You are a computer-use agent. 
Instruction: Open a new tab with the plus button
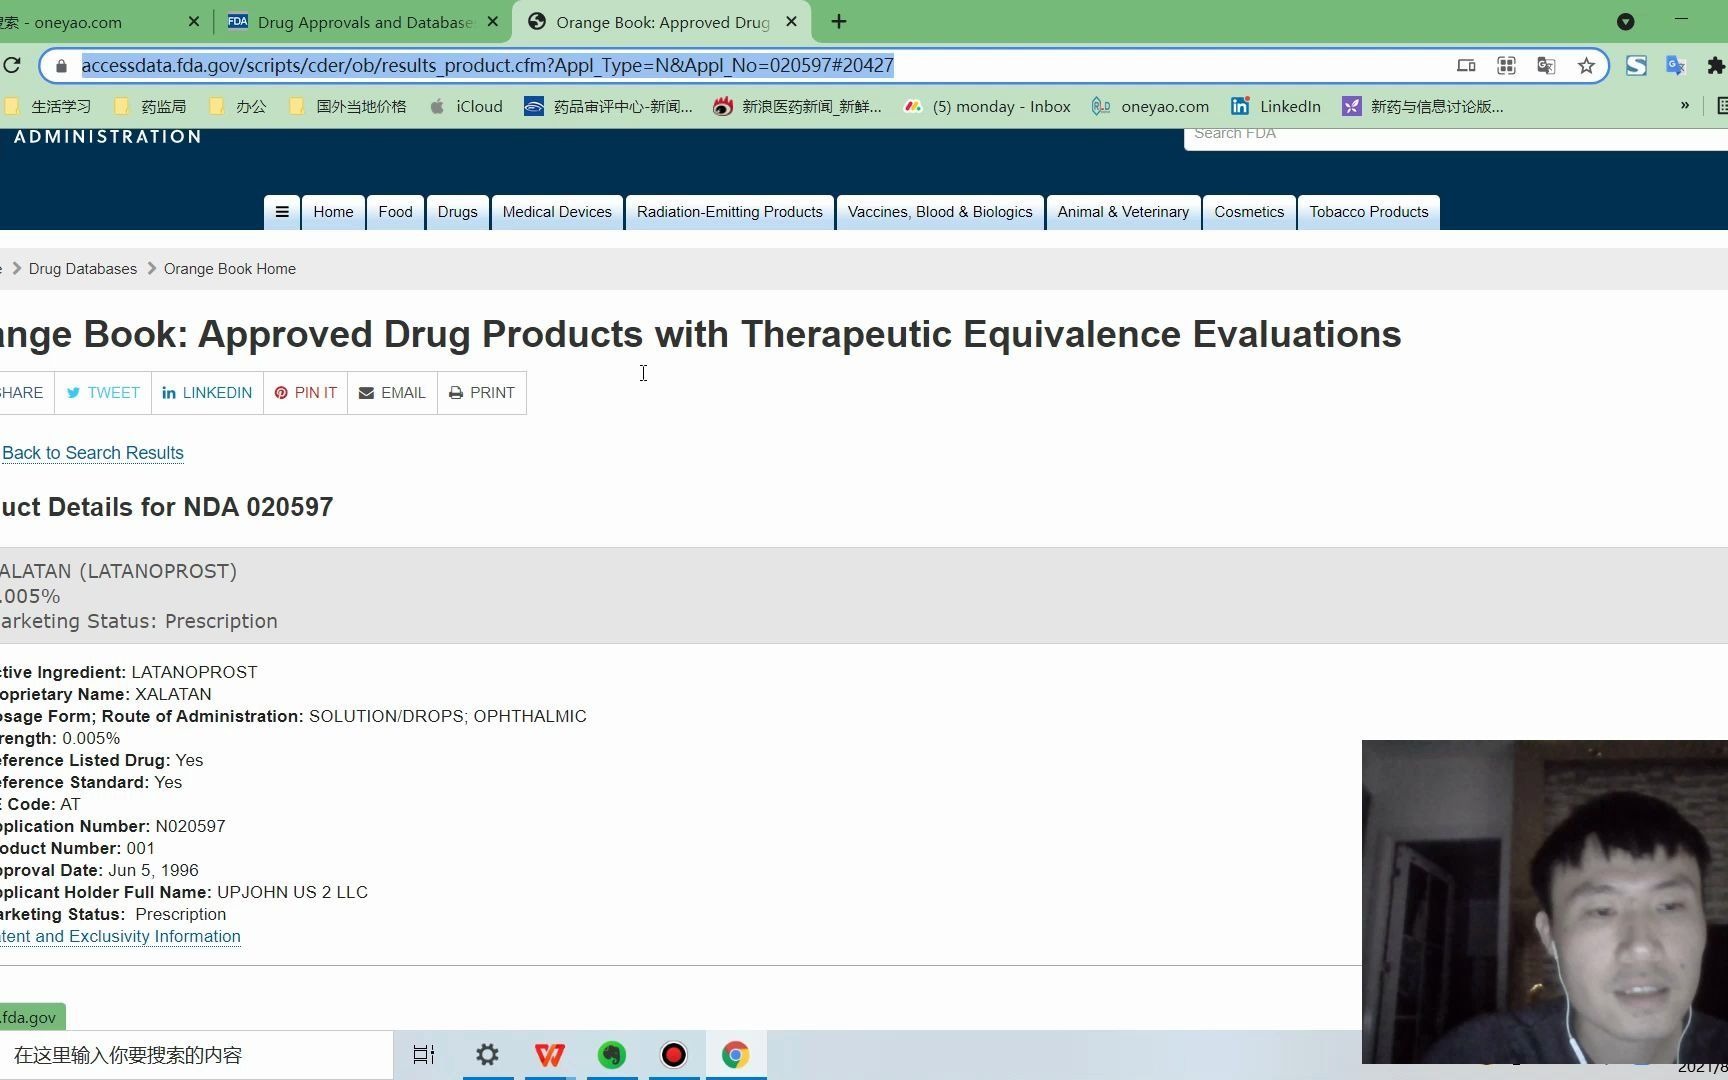tap(839, 21)
